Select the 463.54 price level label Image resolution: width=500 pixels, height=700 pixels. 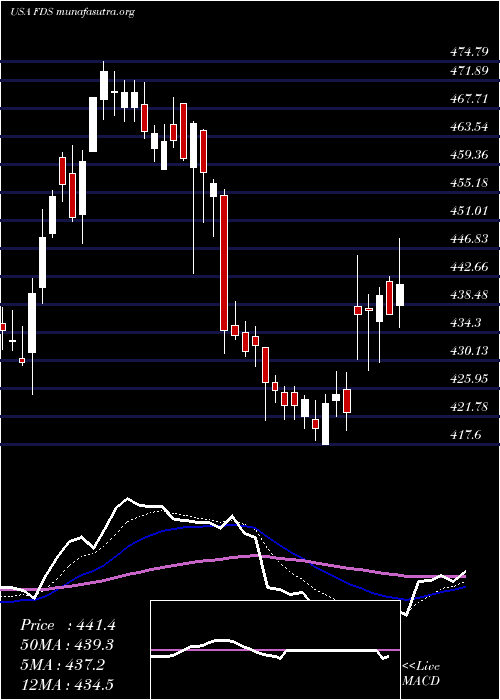tap(469, 127)
